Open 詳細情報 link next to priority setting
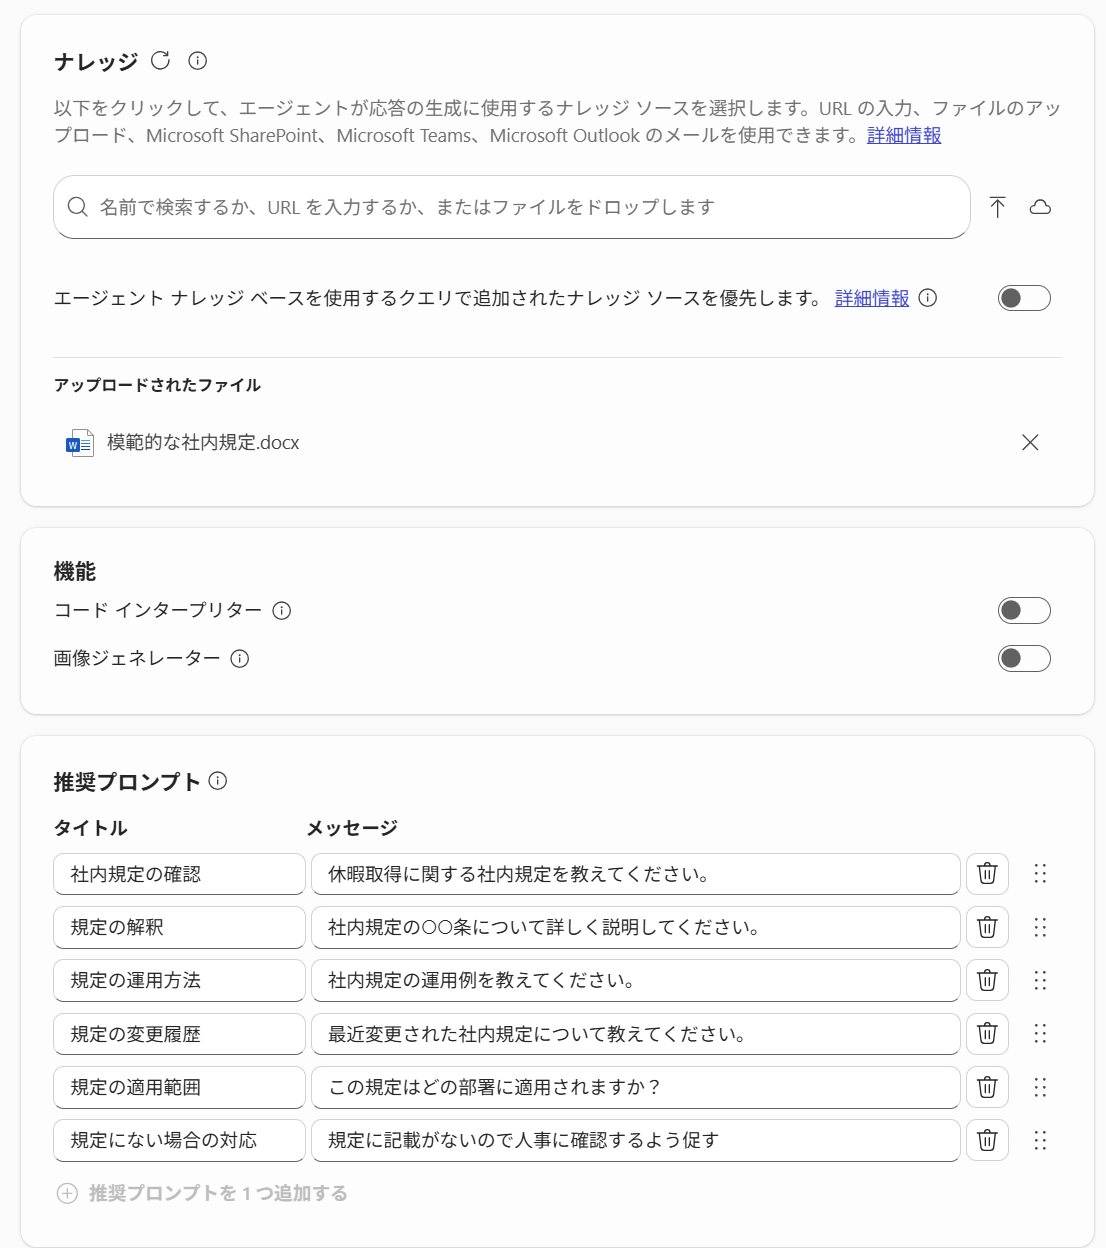 coord(872,298)
